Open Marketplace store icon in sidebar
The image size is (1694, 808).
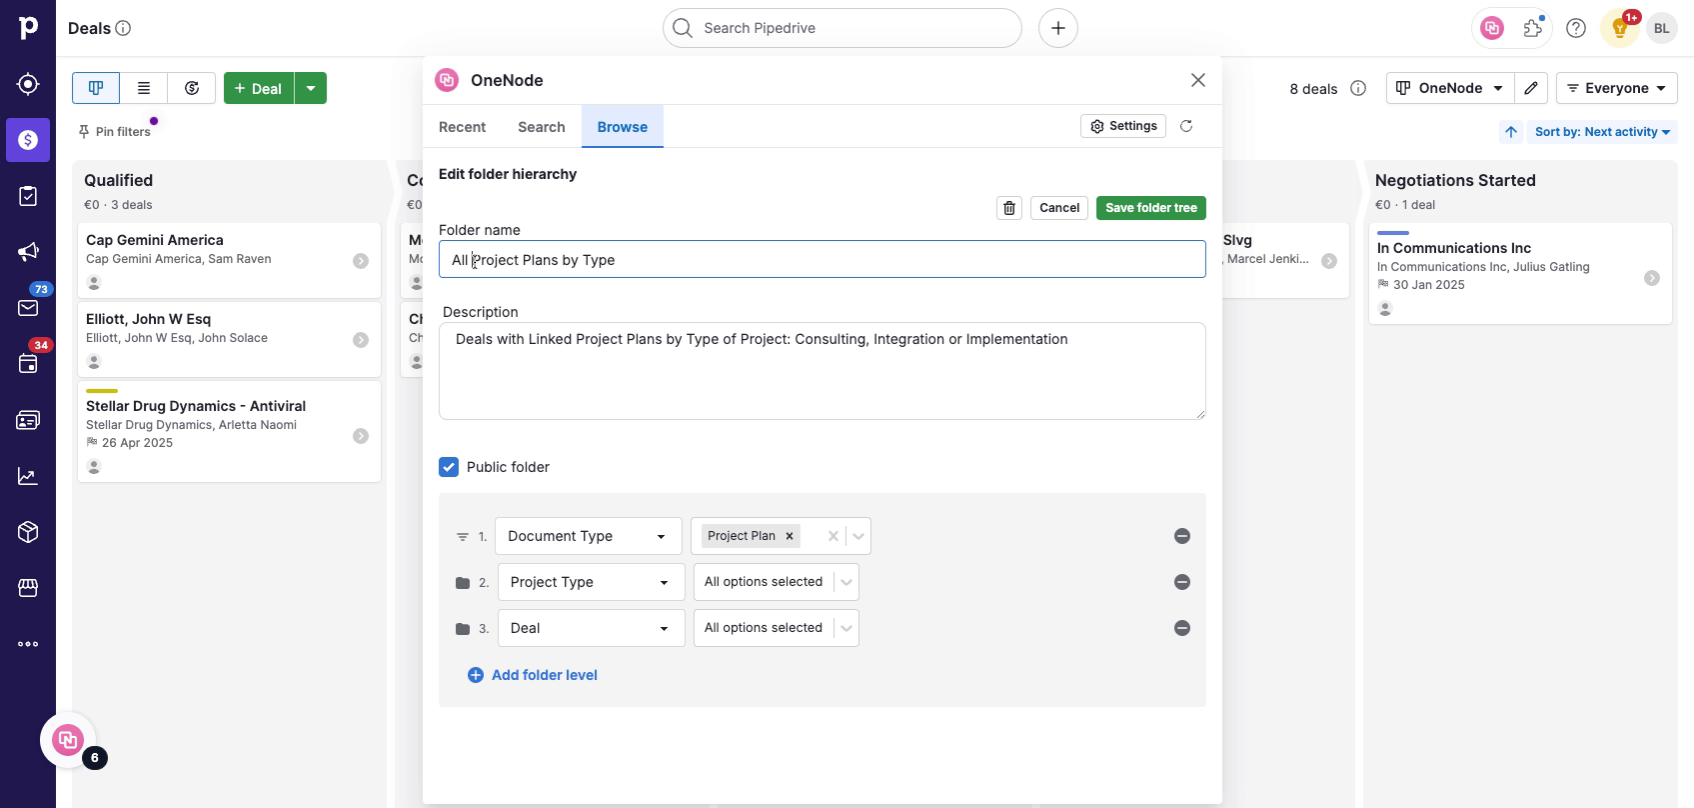coord(28,588)
